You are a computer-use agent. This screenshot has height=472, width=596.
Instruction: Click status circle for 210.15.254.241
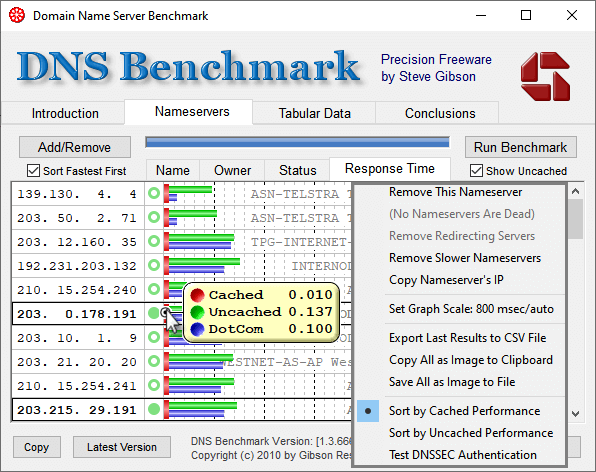coord(154,385)
